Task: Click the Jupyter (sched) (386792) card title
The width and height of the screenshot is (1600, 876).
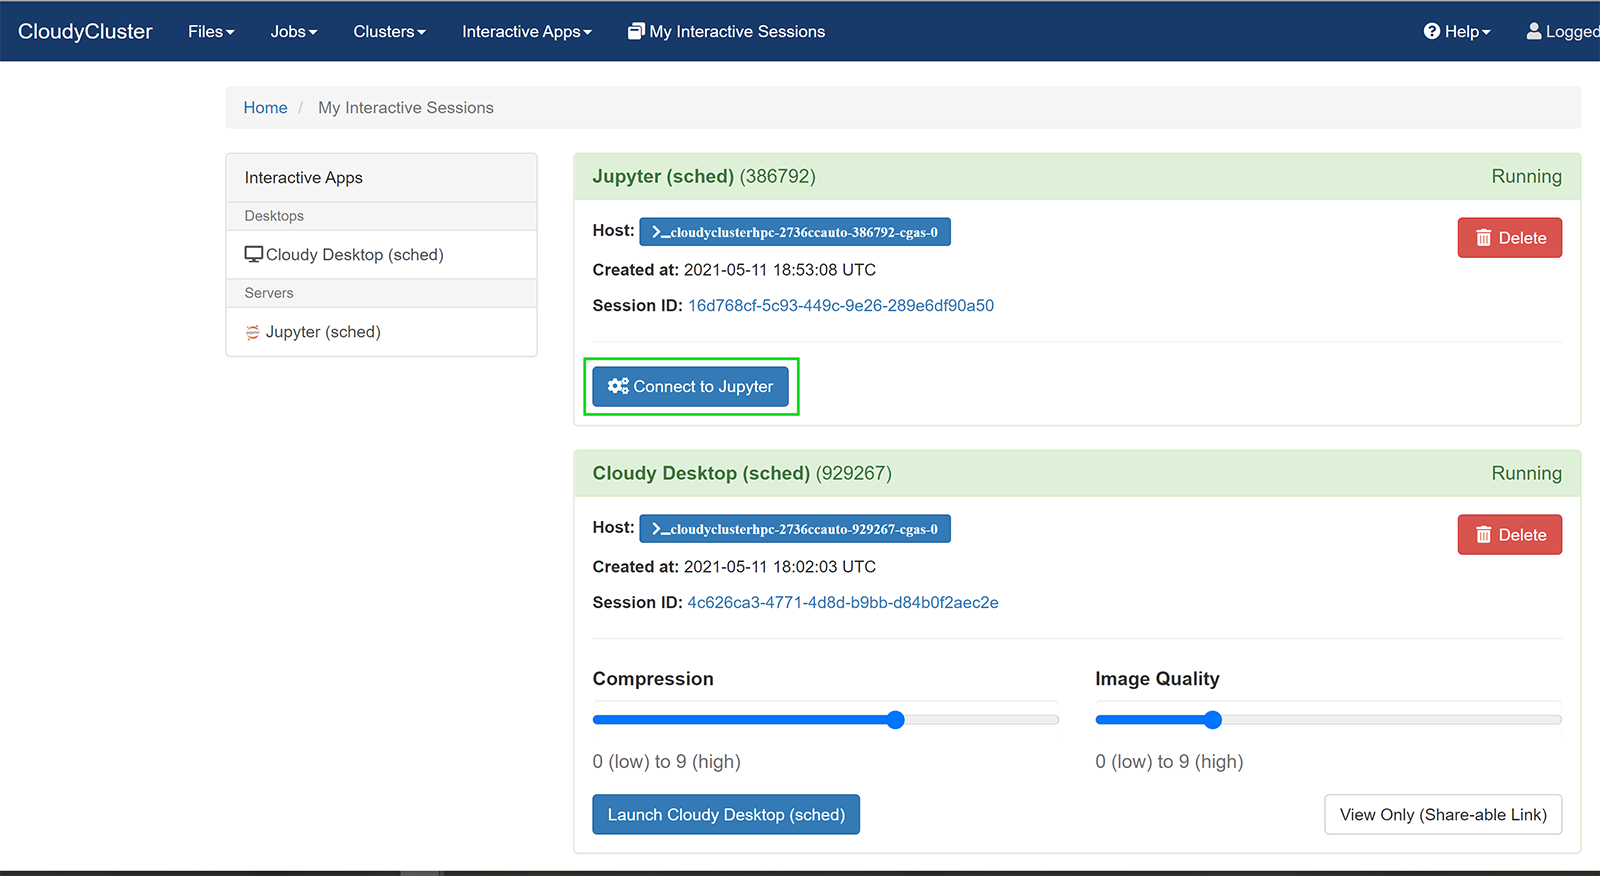Action: 704,177
